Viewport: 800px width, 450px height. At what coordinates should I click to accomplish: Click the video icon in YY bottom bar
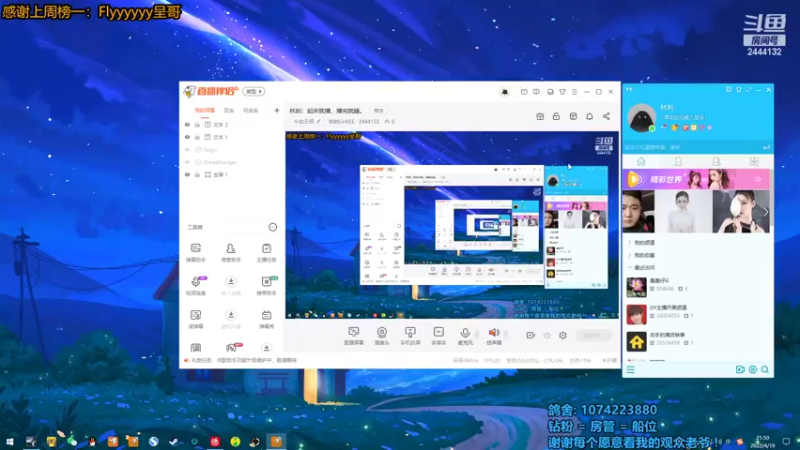(740, 369)
